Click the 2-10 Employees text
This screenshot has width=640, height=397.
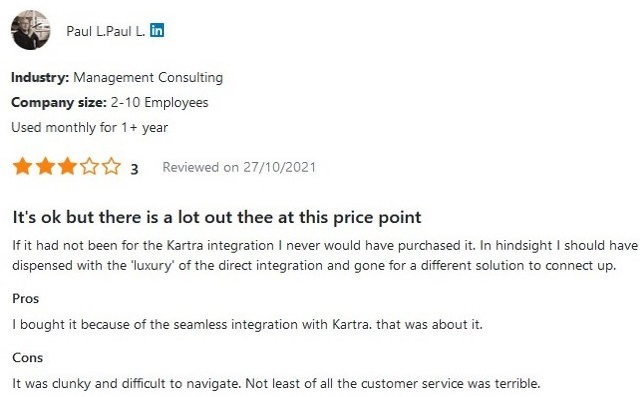click(160, 102)
